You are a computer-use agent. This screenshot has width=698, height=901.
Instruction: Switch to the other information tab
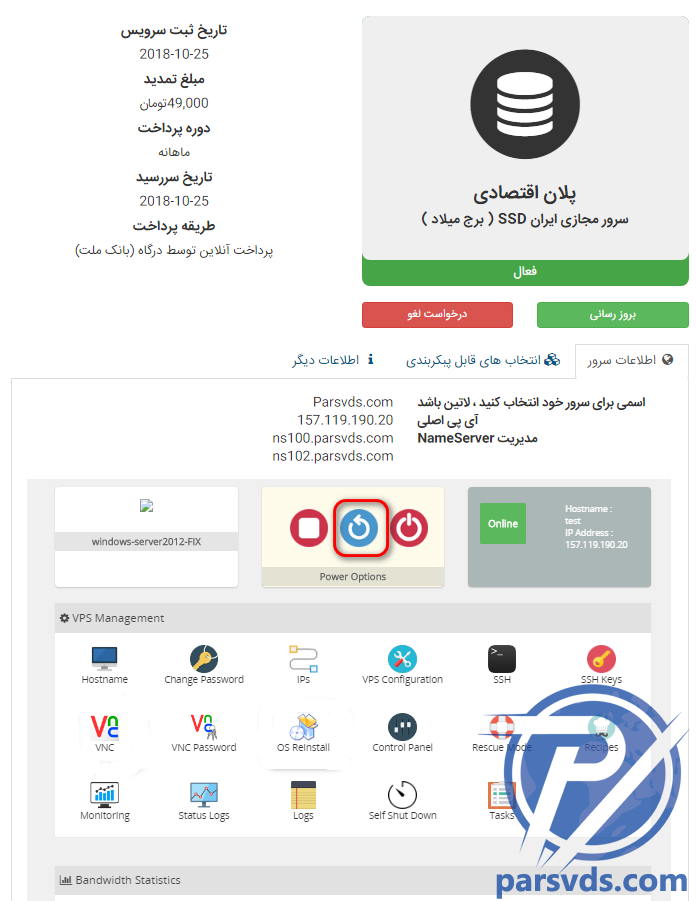333,360
